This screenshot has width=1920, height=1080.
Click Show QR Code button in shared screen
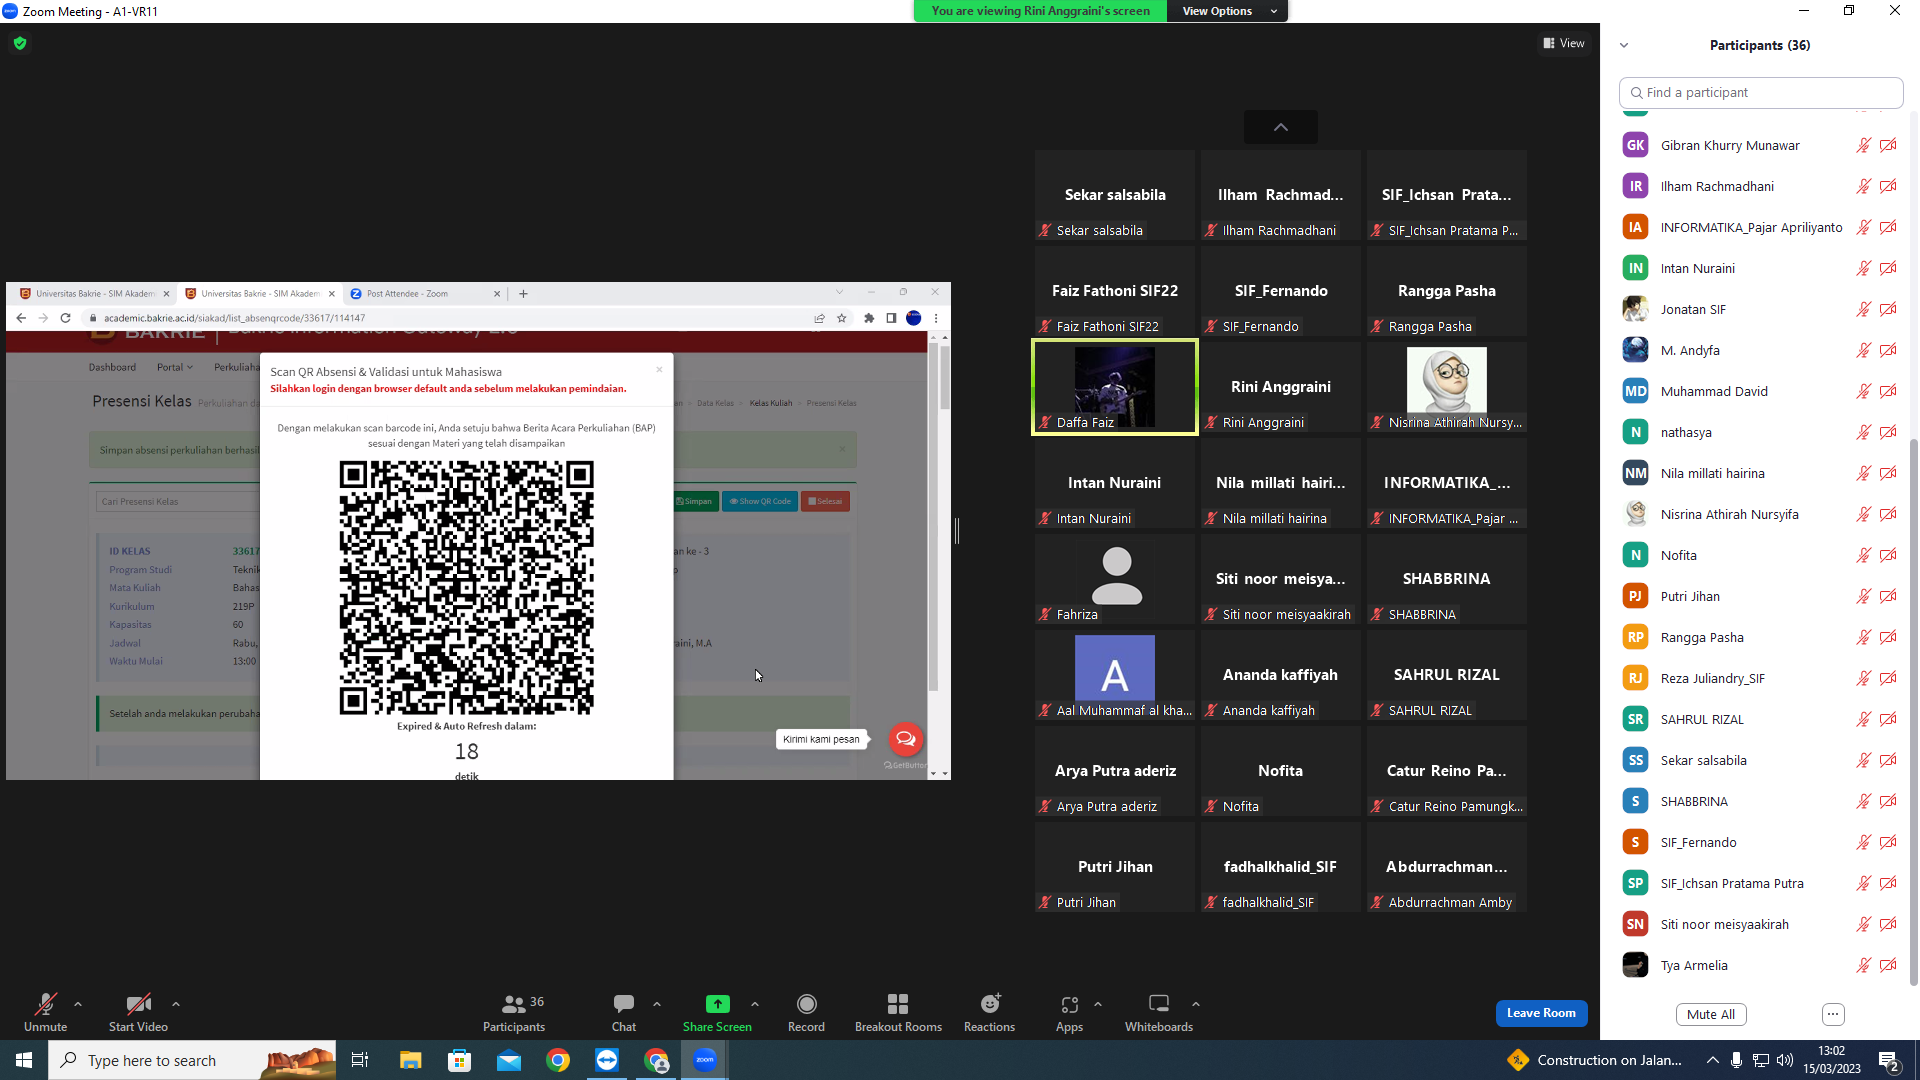tap(761, 501)
